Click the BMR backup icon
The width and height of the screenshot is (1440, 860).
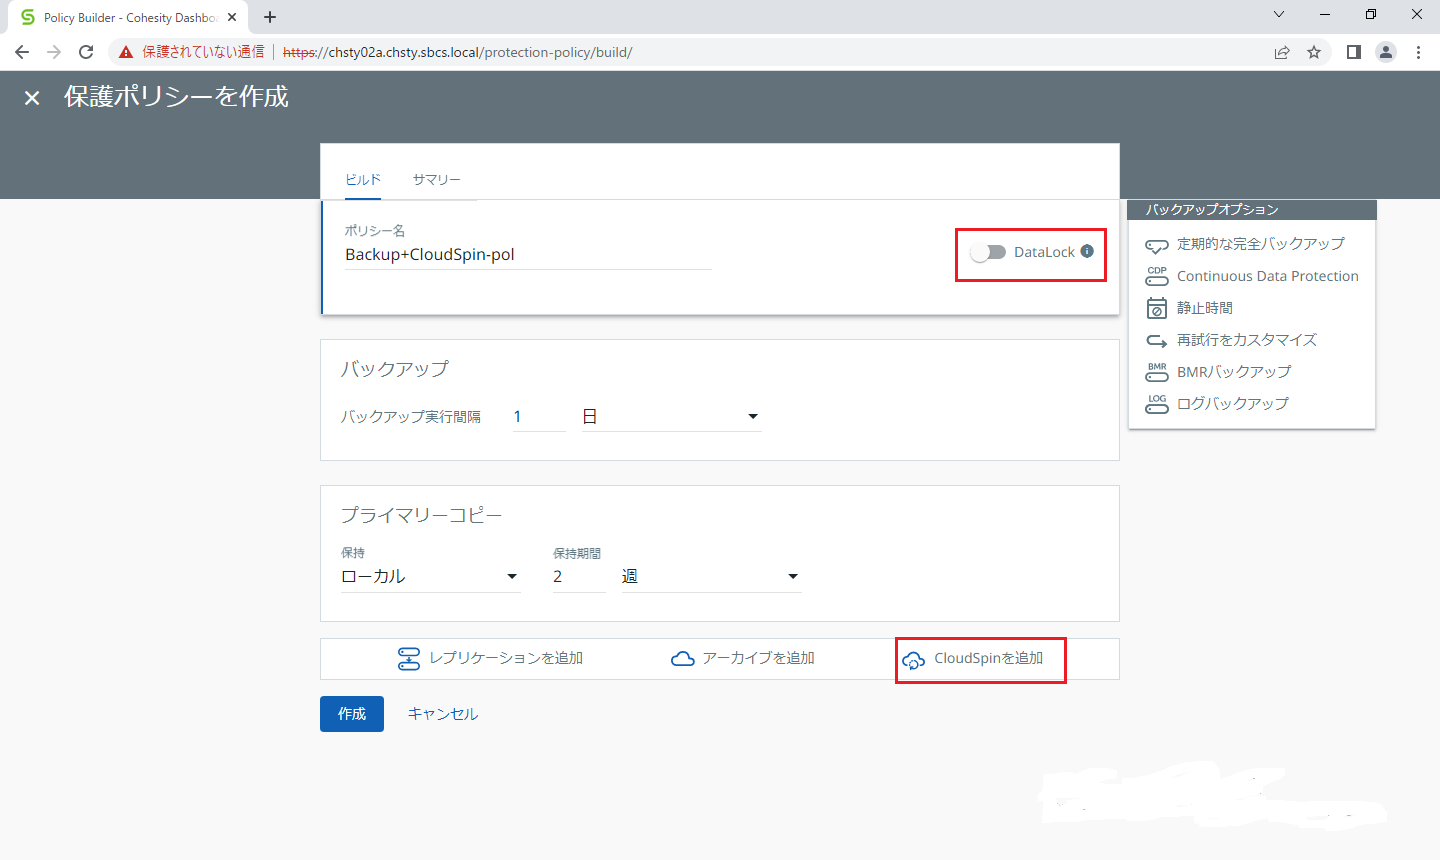point(1157,372)
